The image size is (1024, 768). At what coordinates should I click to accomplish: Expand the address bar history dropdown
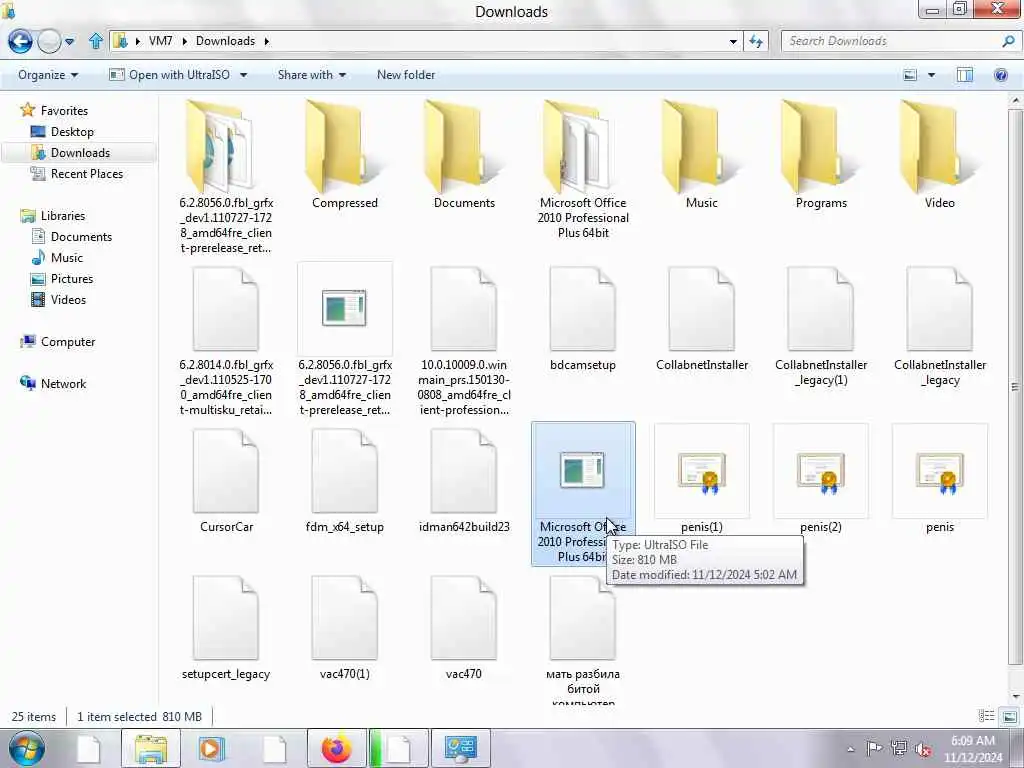[x=733, y=41]
